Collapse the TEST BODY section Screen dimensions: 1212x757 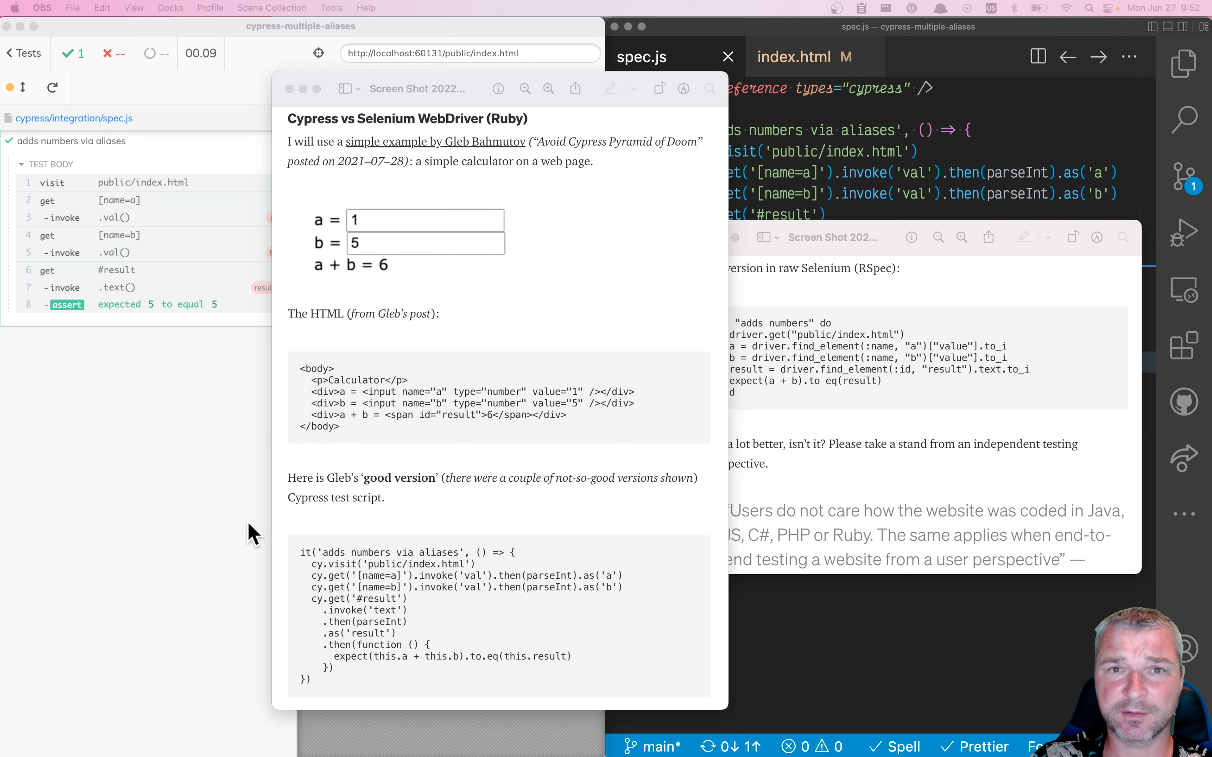click(x=46, y=164)
